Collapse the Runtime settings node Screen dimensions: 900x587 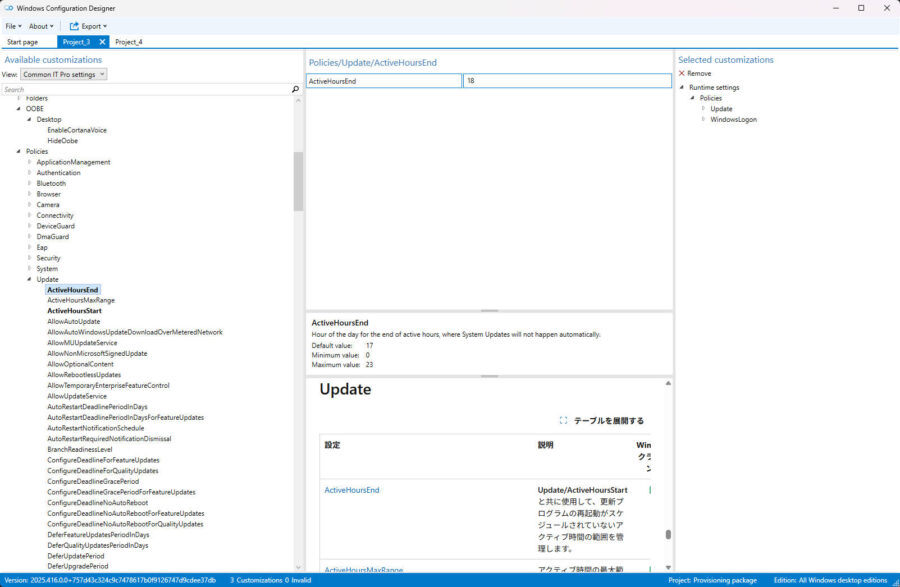pos(682,87)
